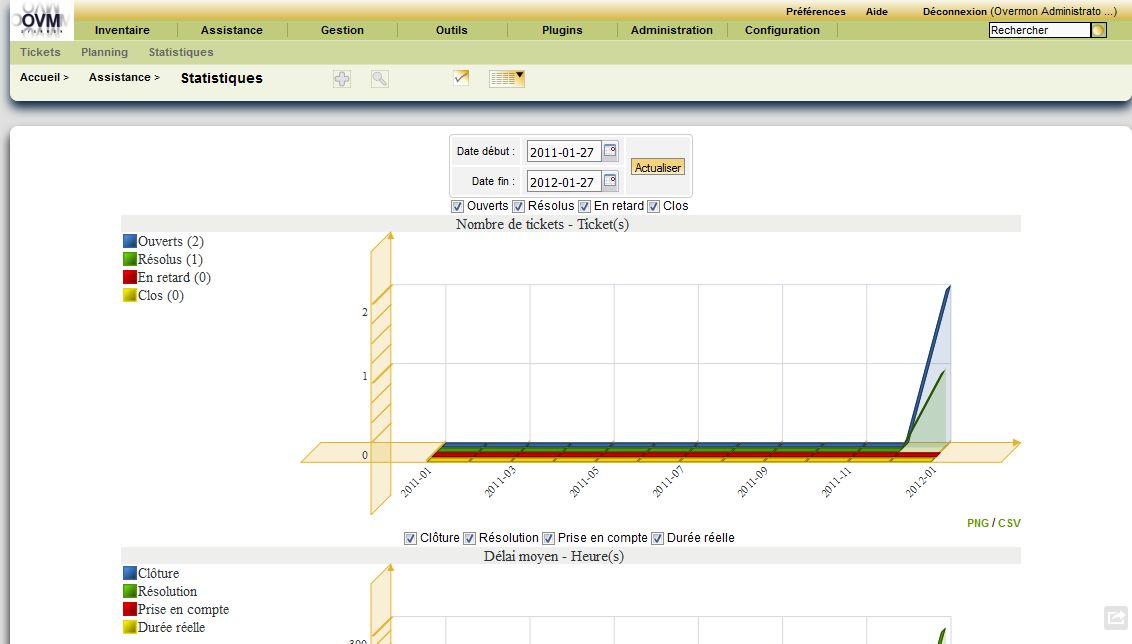
Task: Toggle the En retard checkbox
Action: (585, 206)
